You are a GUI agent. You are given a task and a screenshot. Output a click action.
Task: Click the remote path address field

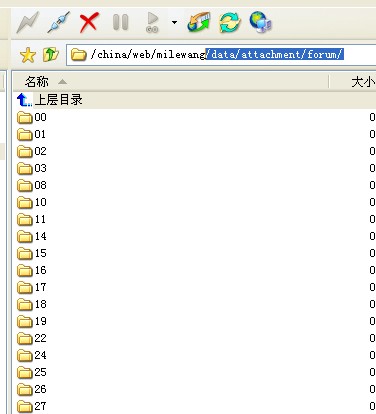pos(221,54)
